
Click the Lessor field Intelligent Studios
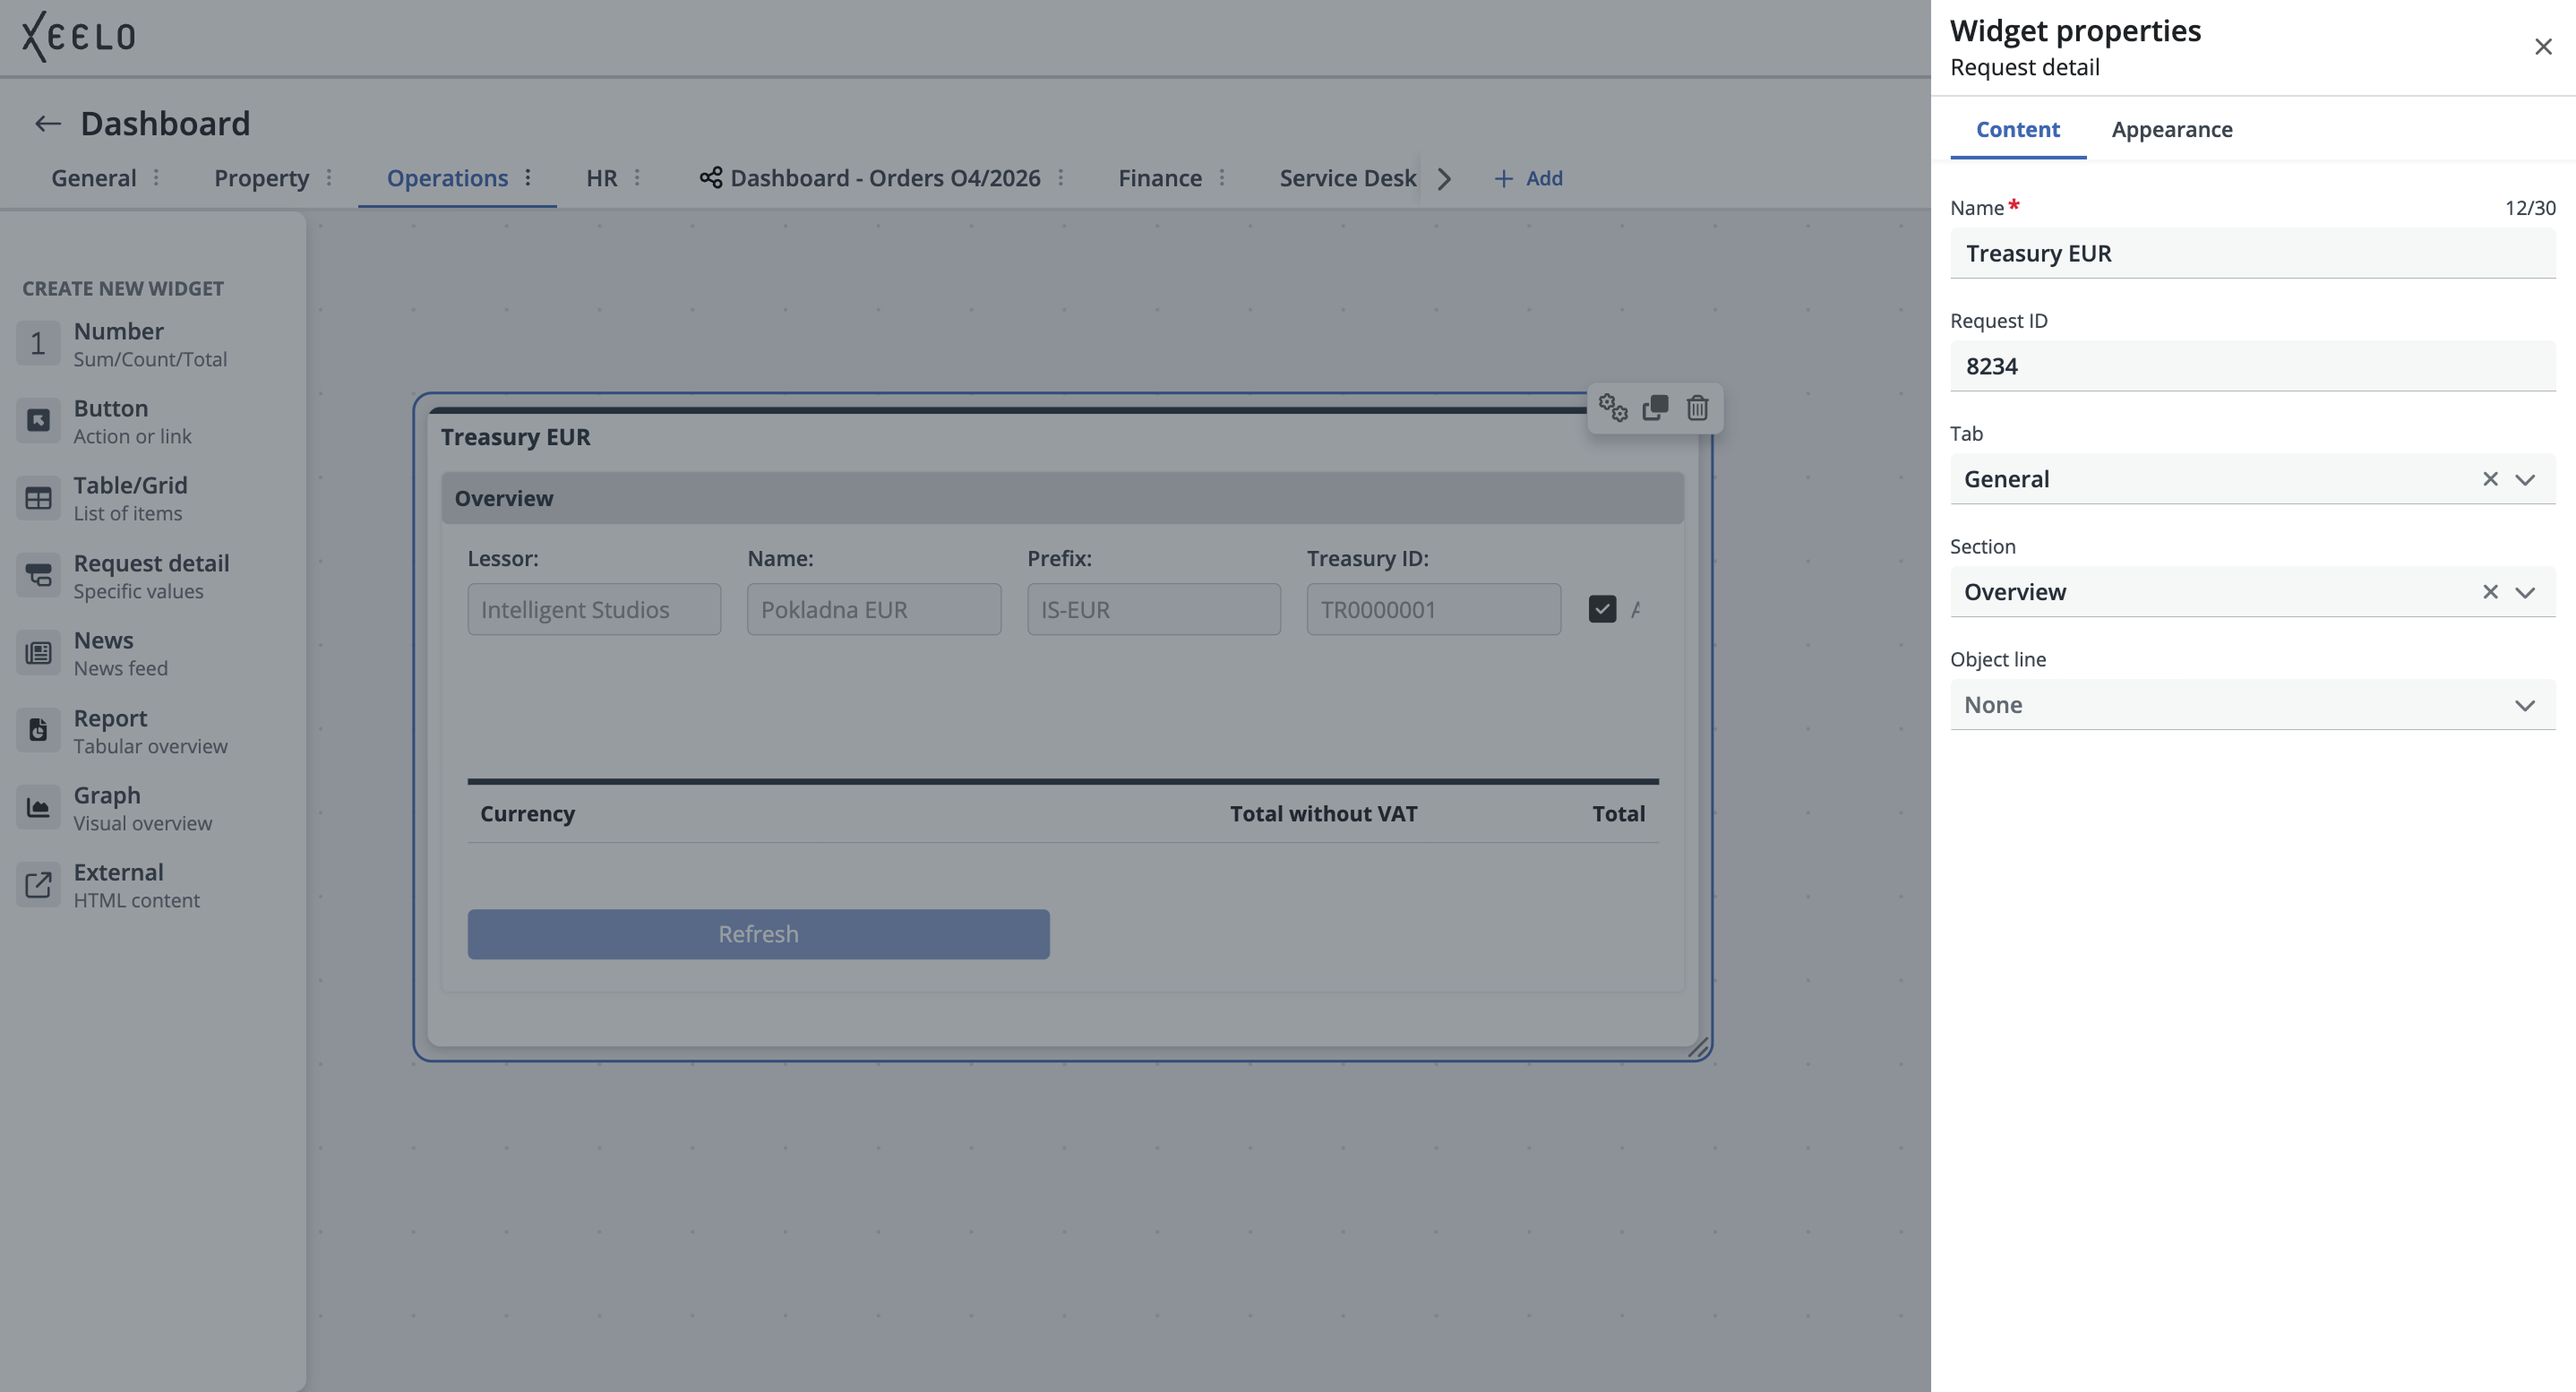click(x=594, y=609)
